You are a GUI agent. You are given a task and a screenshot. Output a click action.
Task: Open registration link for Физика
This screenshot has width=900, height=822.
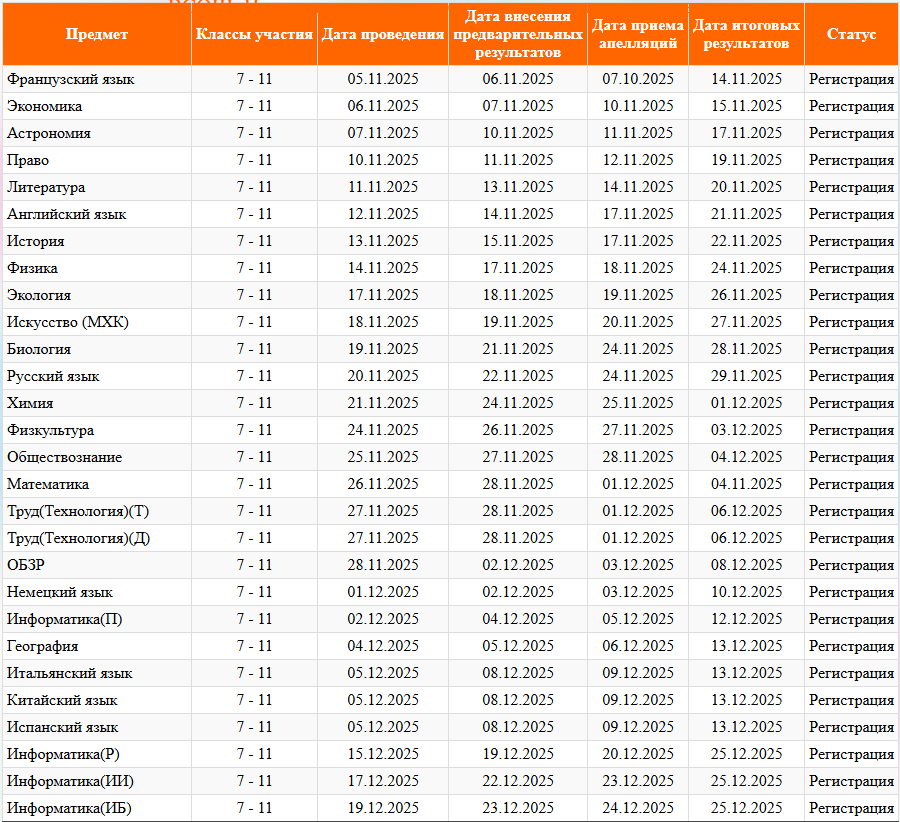point(851,268)
